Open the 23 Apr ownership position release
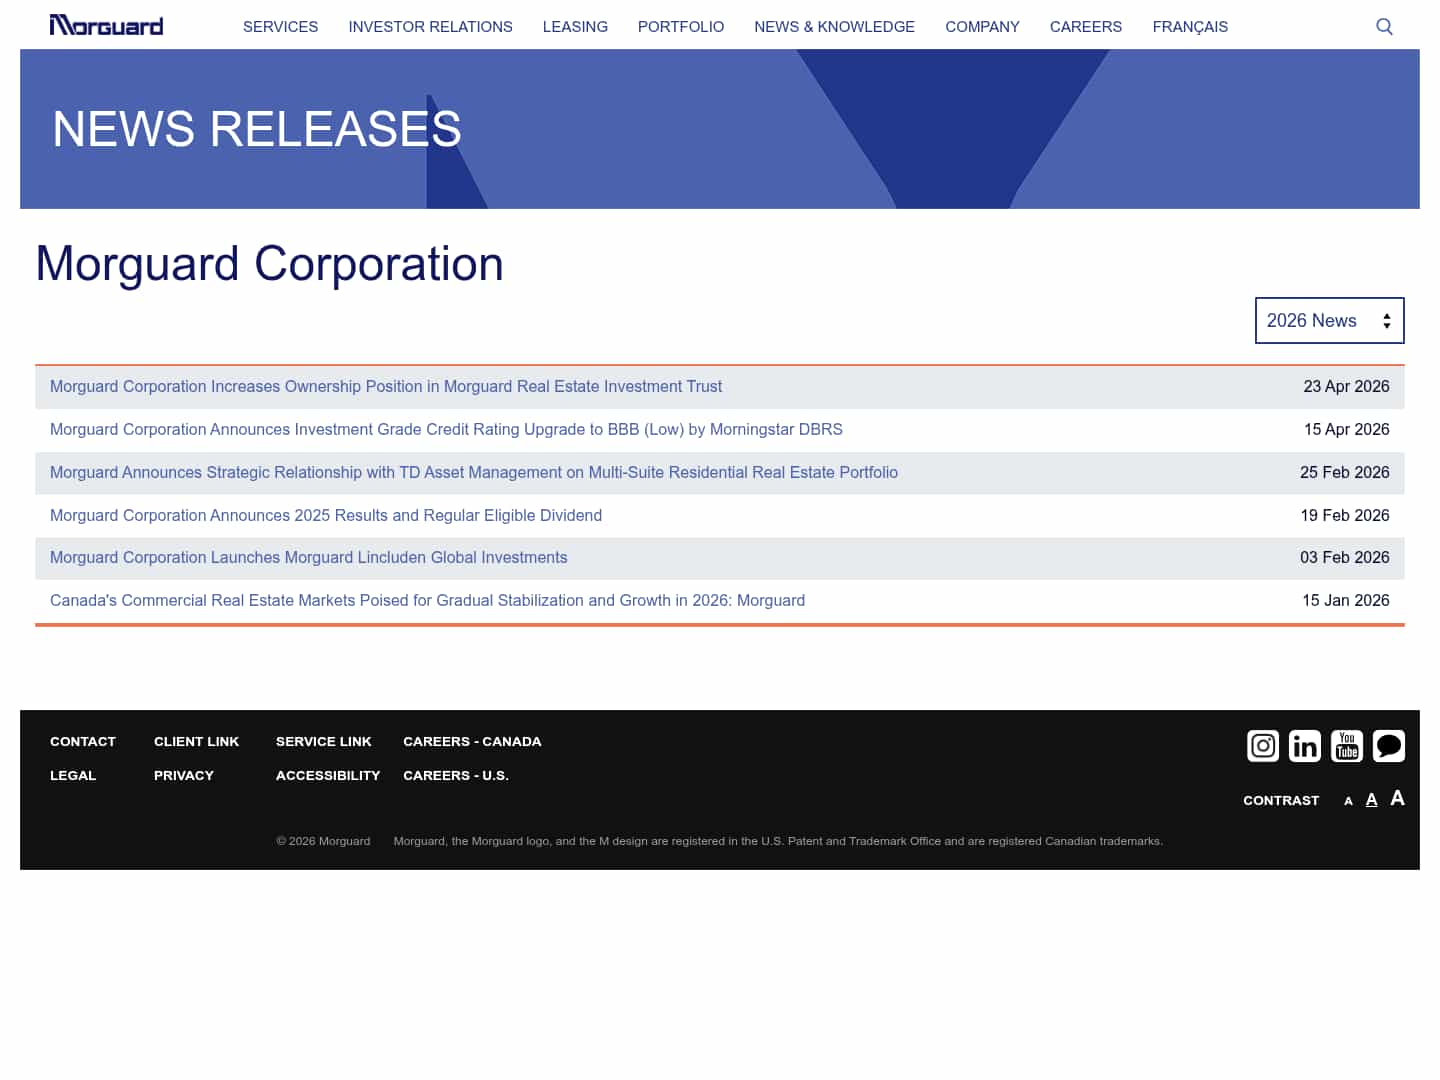1440x1080 pixels. [386, 386]
